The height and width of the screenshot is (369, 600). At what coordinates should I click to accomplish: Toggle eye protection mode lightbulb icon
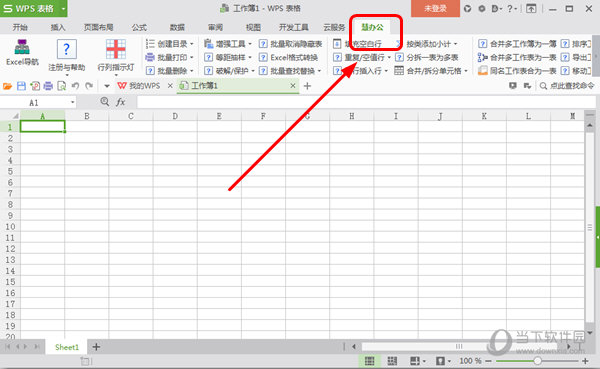click(440, 361)
